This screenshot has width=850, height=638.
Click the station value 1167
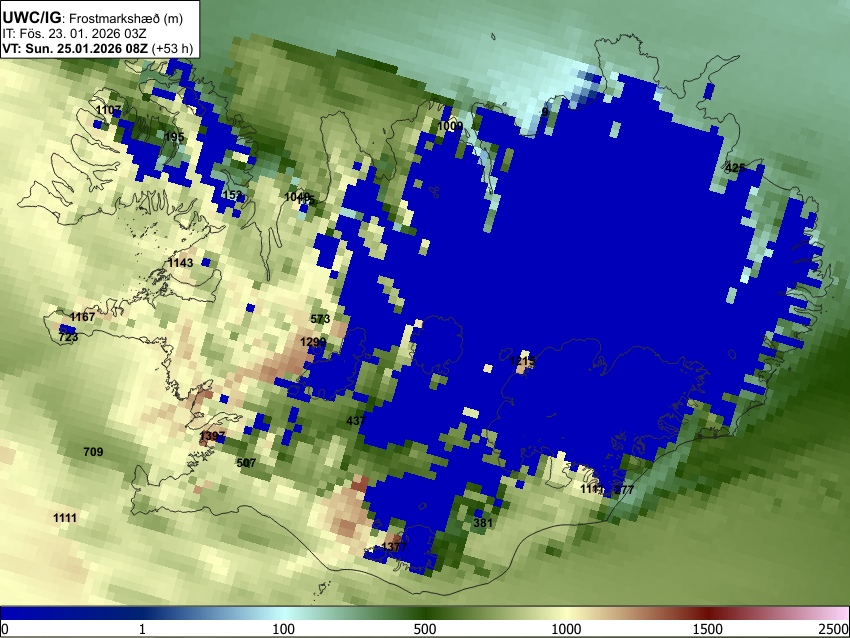tap(82, 317)
